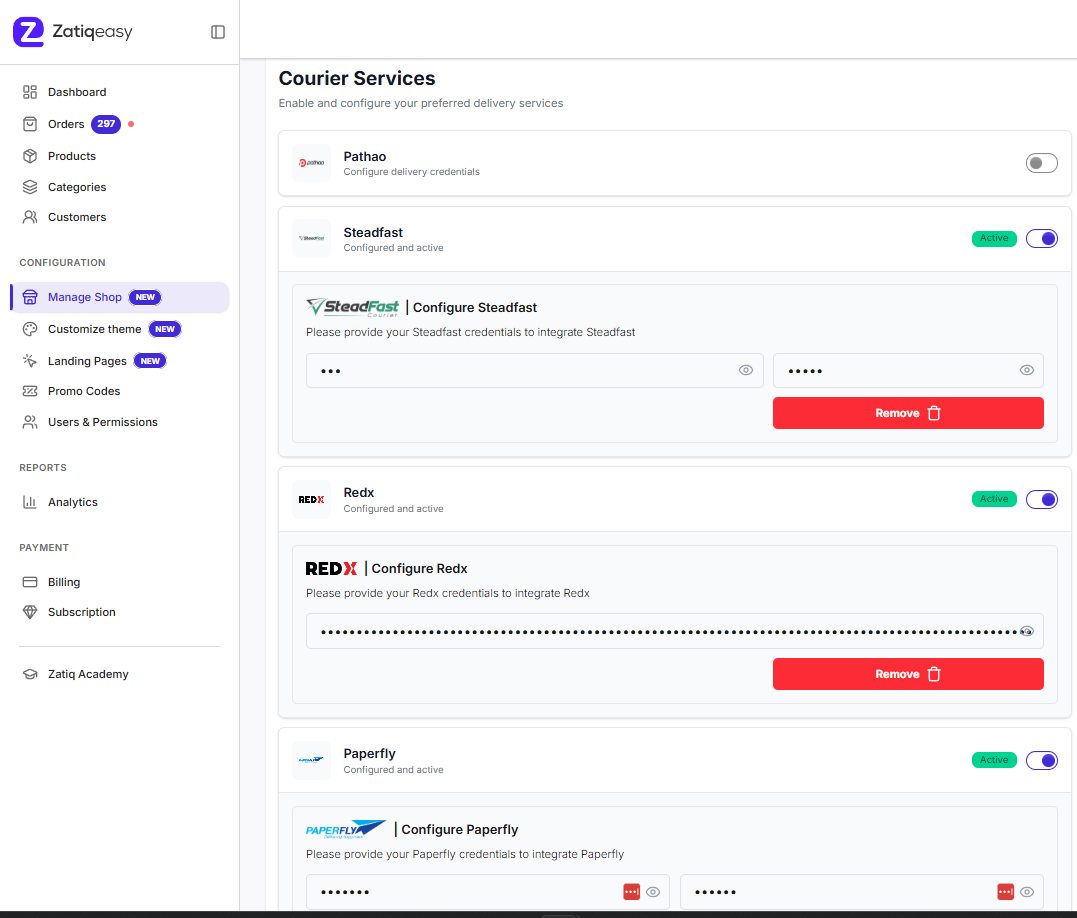The width and height of the screenshot is (1077, 918).
Task: Select the Orders sidebar item
Action: coord(65,124)
